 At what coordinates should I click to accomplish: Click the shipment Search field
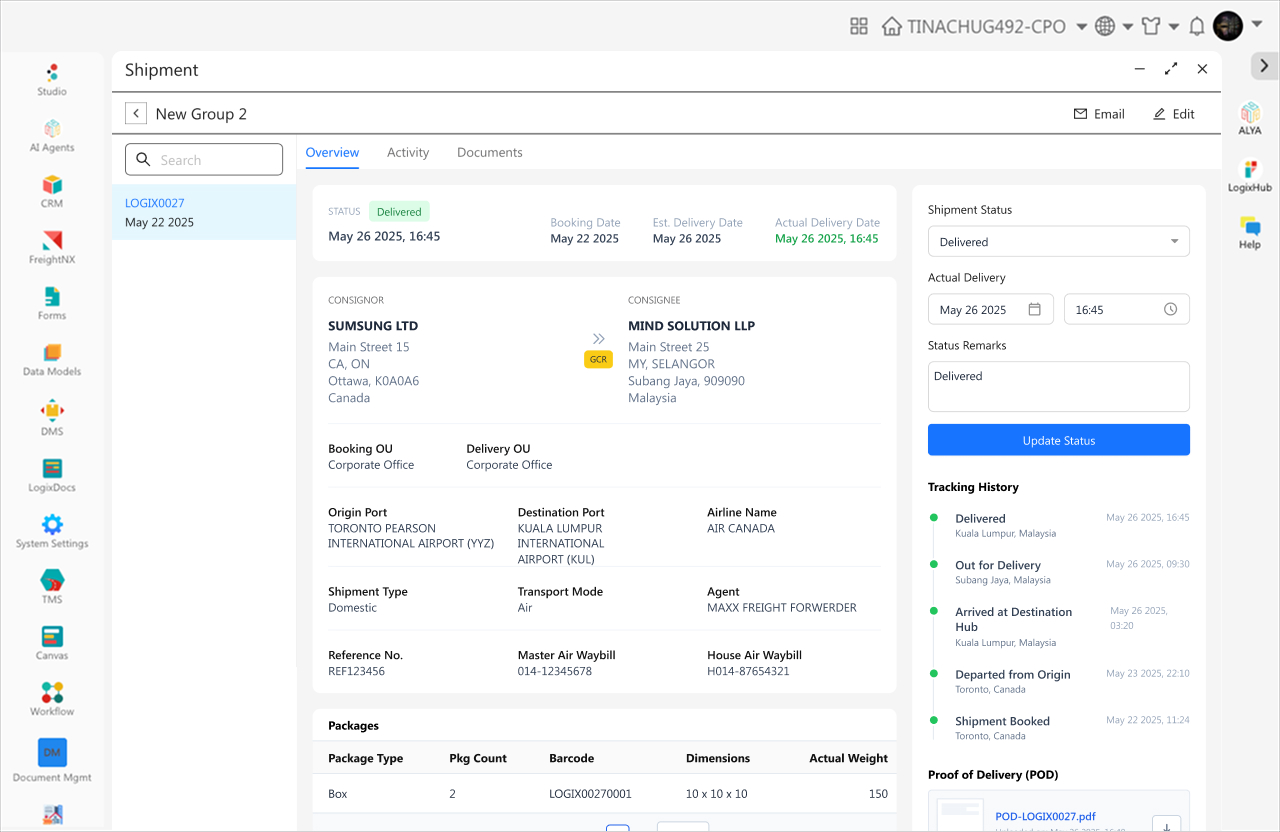pos(204,160)
